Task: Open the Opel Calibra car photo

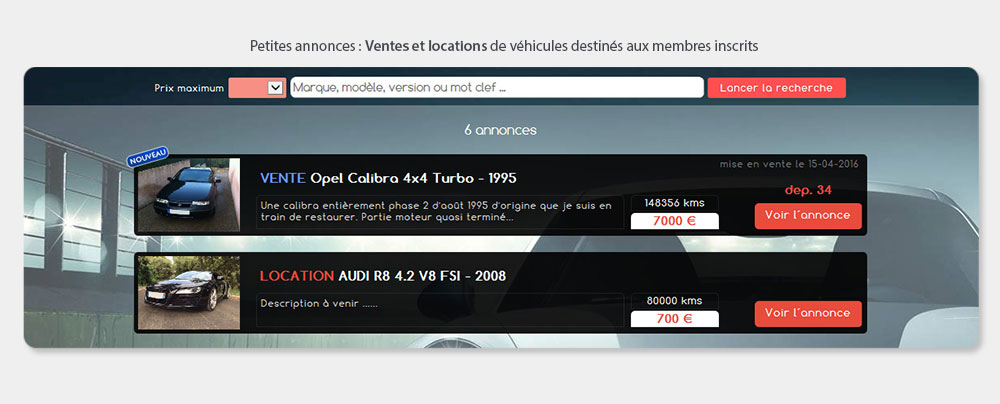Action: click(x=189, y=195)
